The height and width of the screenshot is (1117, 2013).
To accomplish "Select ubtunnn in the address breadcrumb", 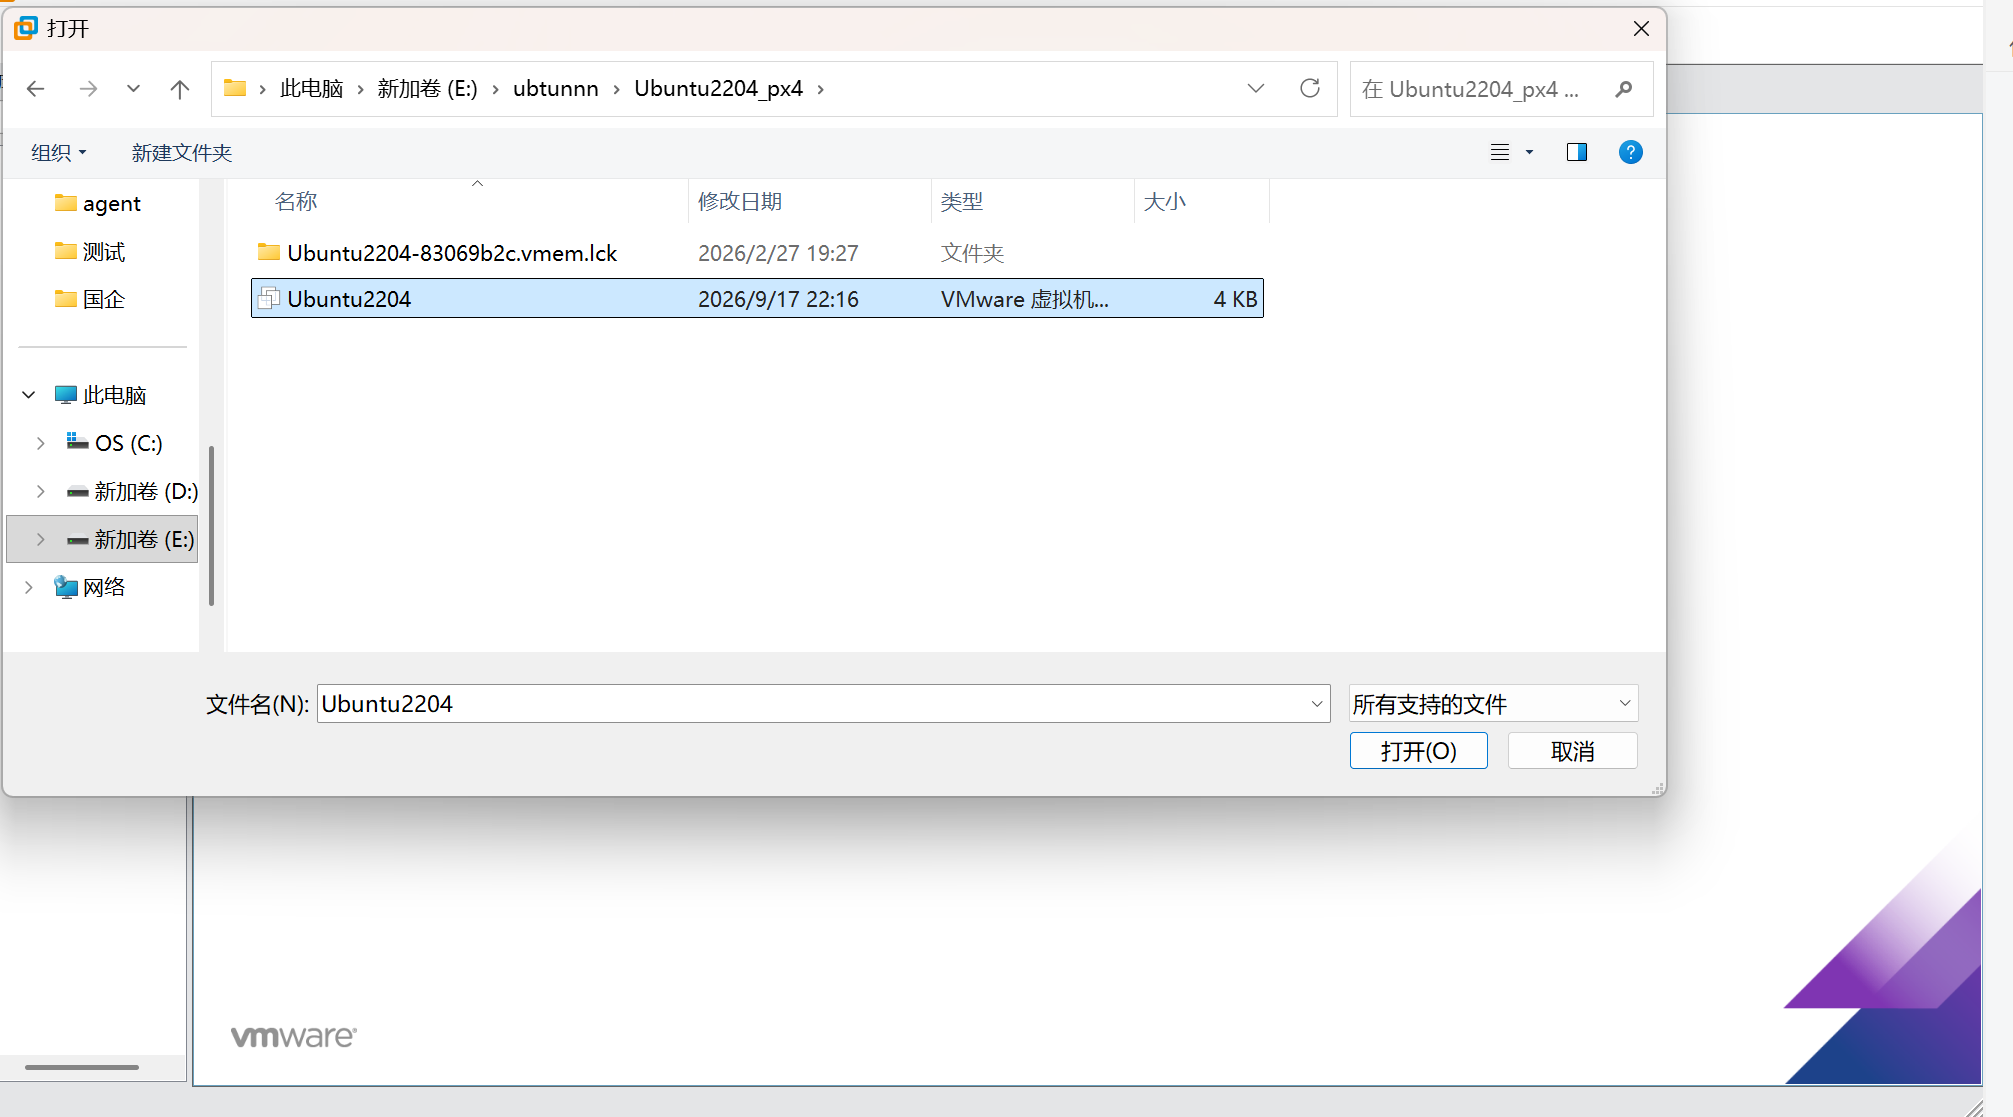I will tap(555, 89).
